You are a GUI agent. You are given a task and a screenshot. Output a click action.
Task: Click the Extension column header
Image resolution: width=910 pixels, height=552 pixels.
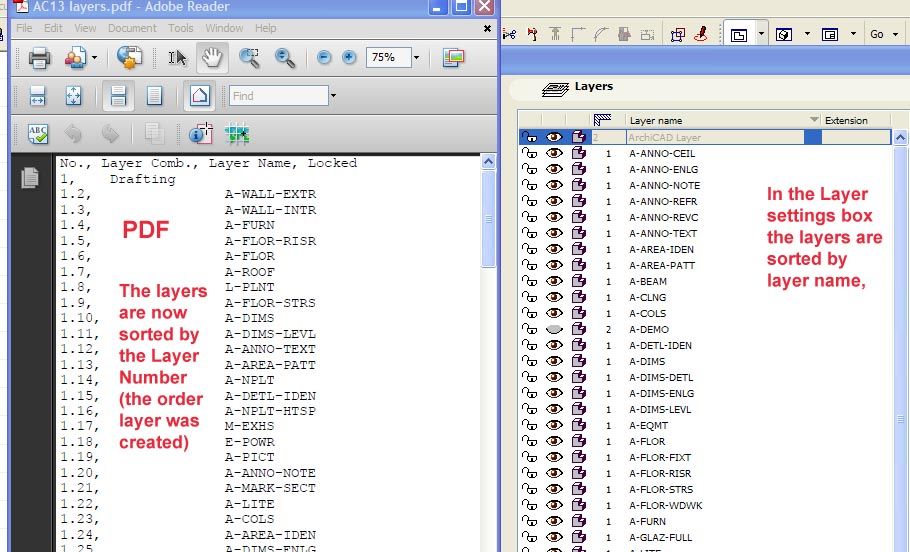pyautogui.click(x=857, y=120)
